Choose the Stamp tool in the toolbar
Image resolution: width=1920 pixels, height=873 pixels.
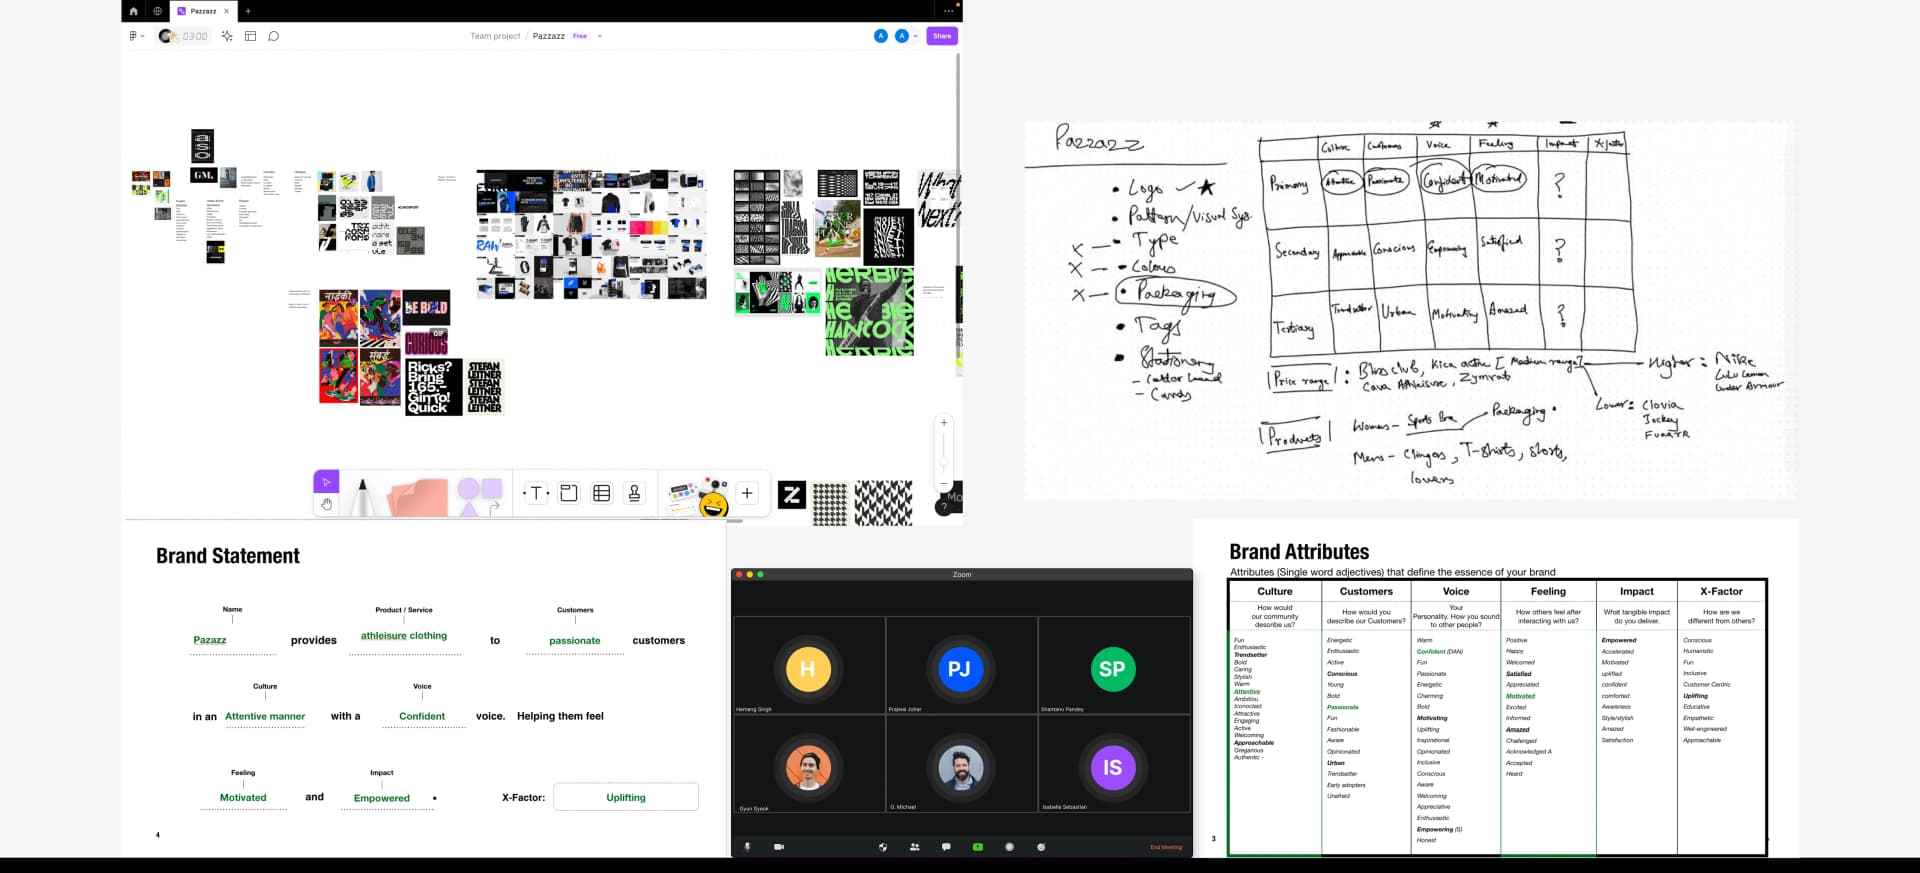click(x=634, y=493)
